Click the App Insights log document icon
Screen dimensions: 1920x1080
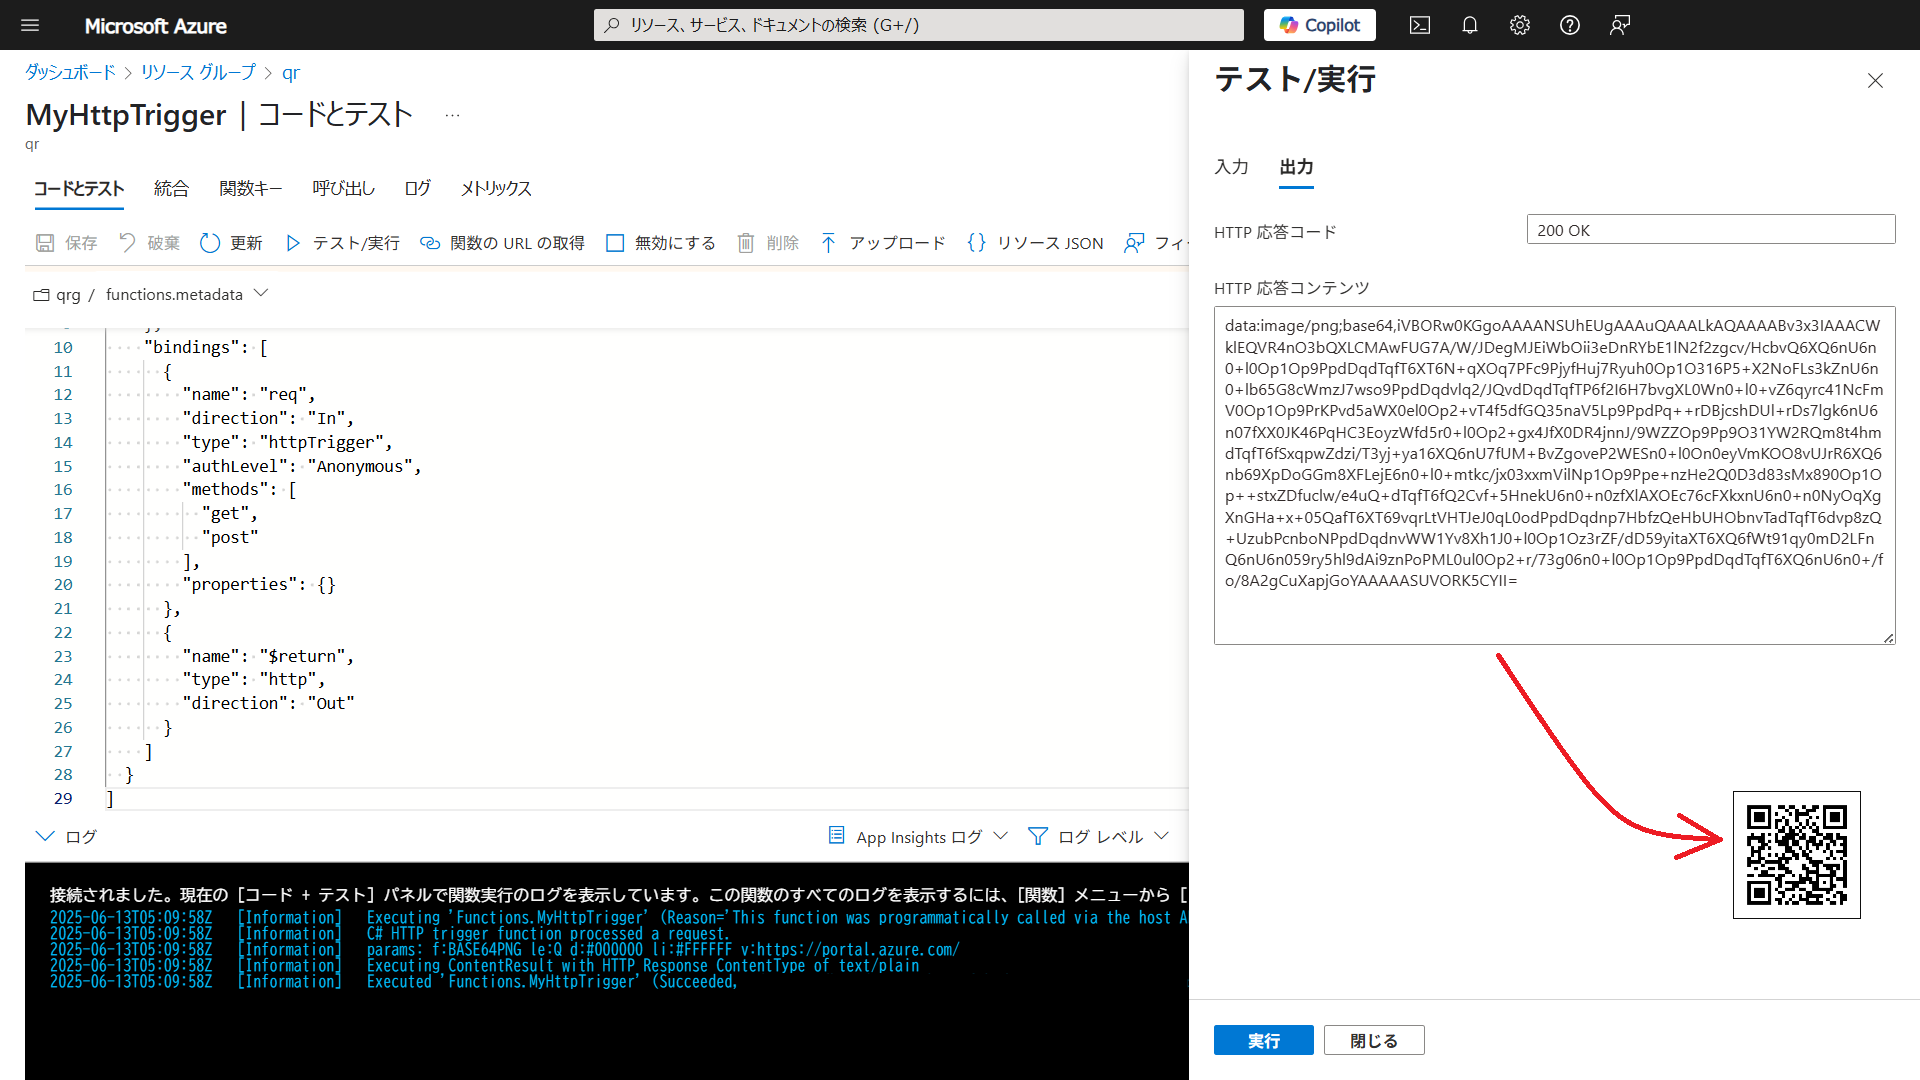[837, 835]
